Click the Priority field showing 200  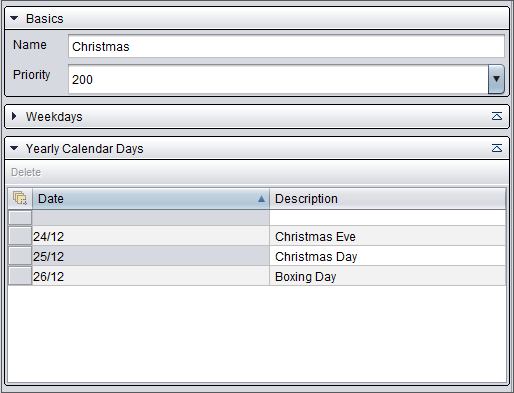278,79
